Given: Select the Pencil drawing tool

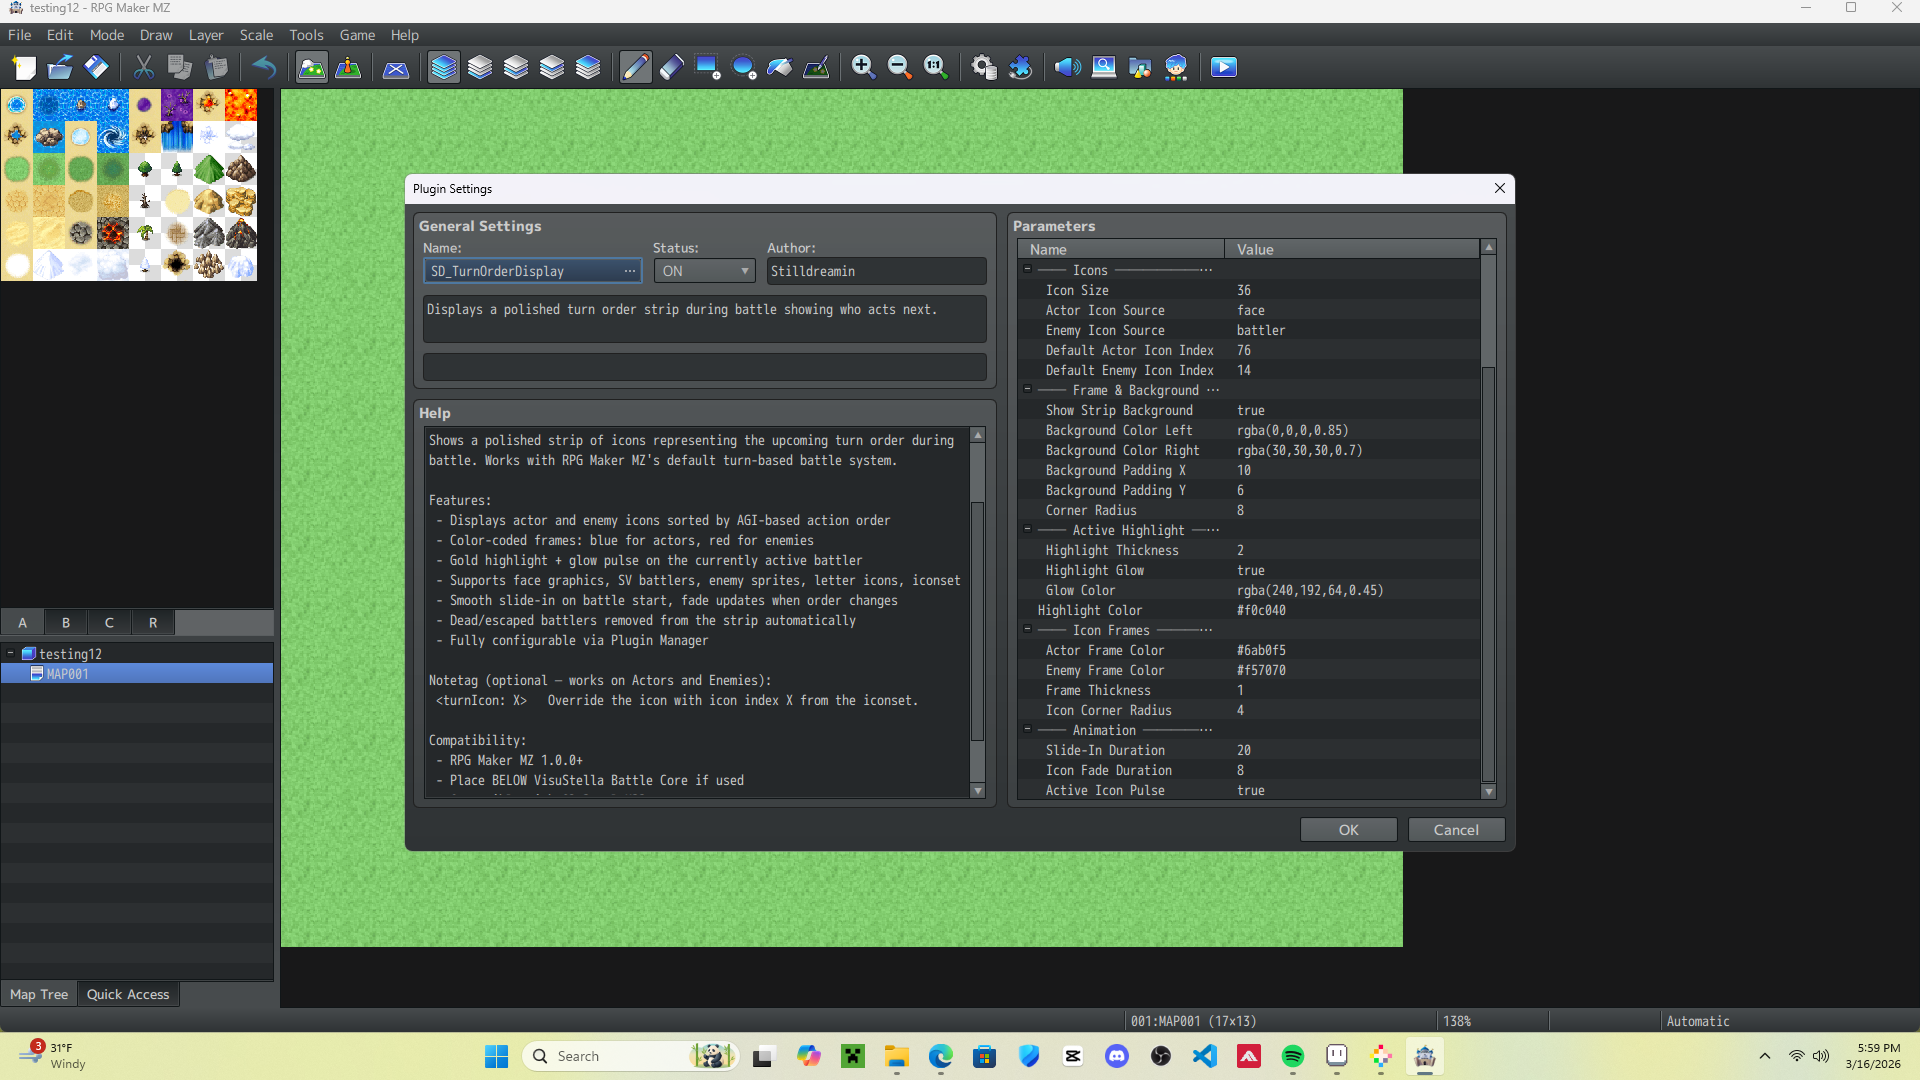Looking at the screenshot, I should tap(635, 68).
